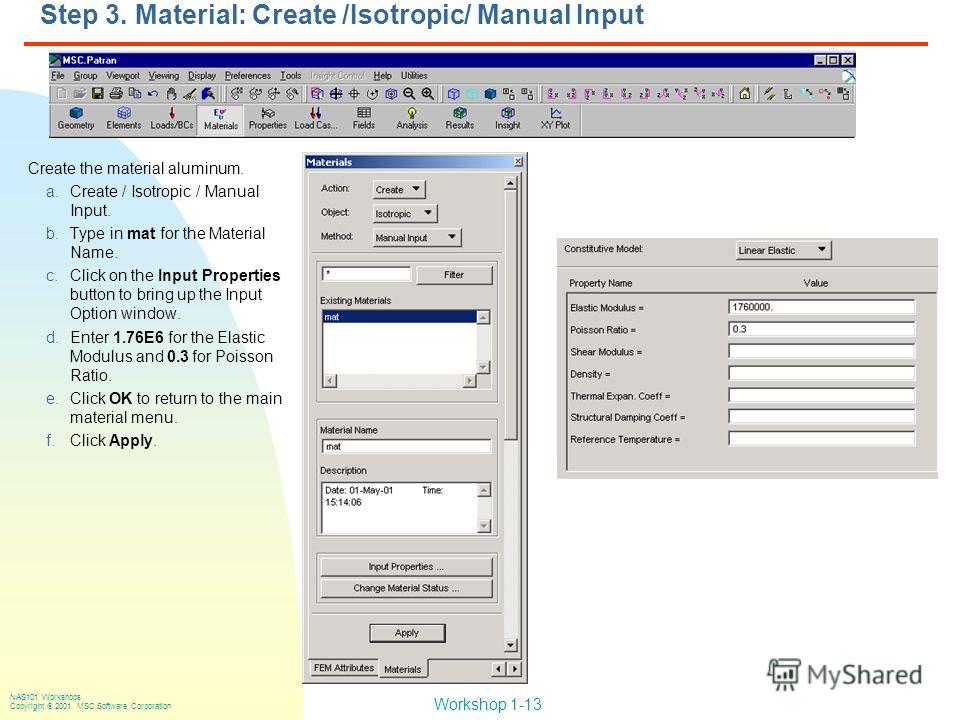Click the Shear Modulus value field
Image resolution: width=960 pixels, height=720 pixels.
[822, 351]
